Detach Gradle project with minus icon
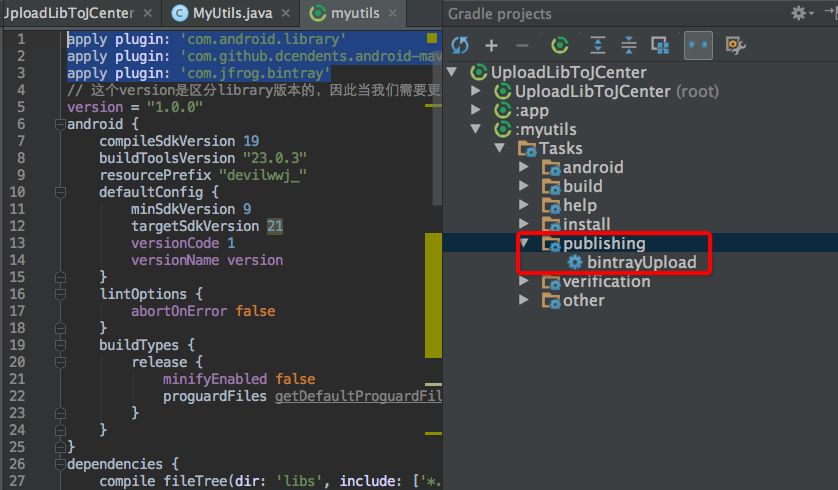 tap(522, 45)
